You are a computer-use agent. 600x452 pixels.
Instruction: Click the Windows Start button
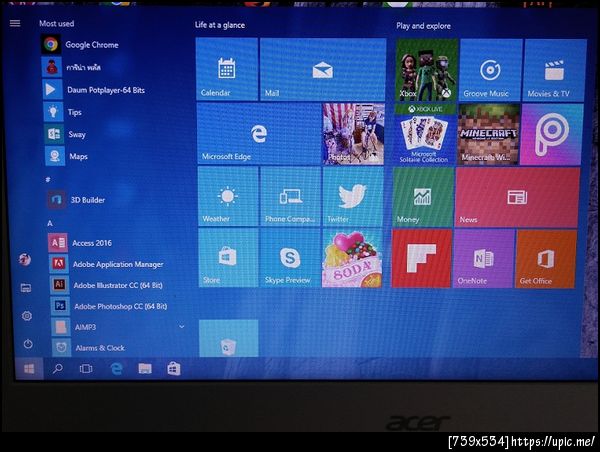(29, 369)
